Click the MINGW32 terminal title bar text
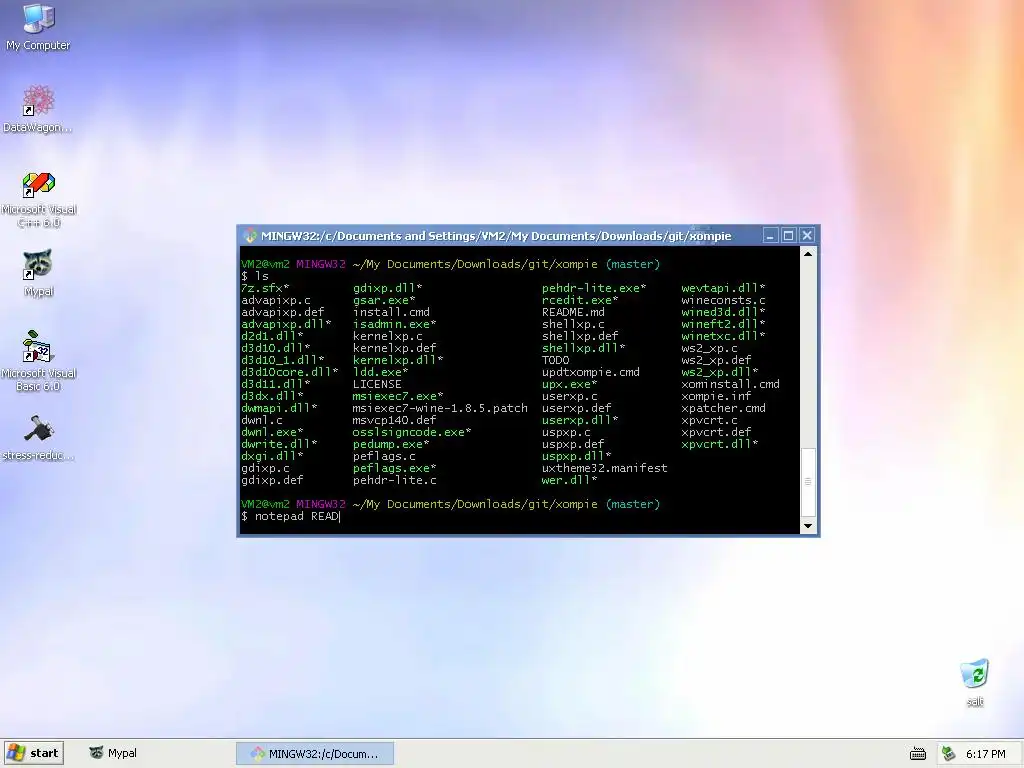 pyautogui.click(x=496, y=236)
